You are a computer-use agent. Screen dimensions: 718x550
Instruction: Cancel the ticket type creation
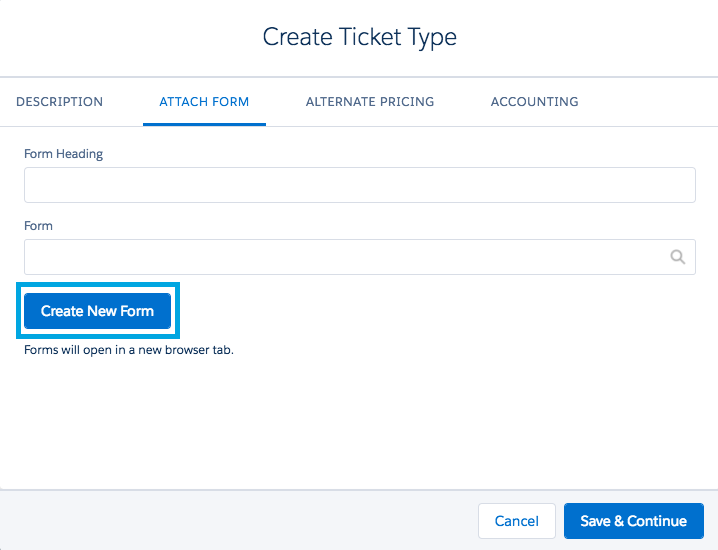[516, 521]
